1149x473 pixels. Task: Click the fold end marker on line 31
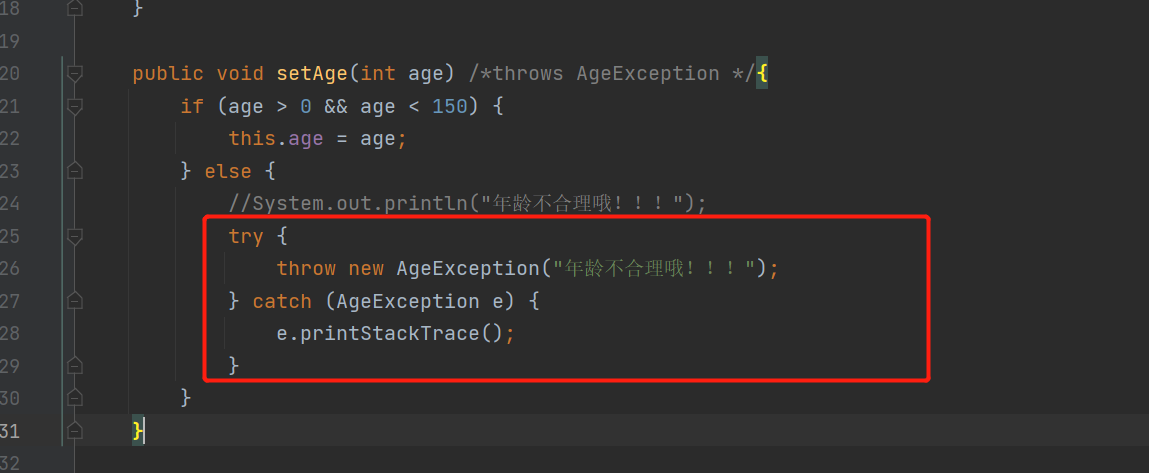coord(75,430)
